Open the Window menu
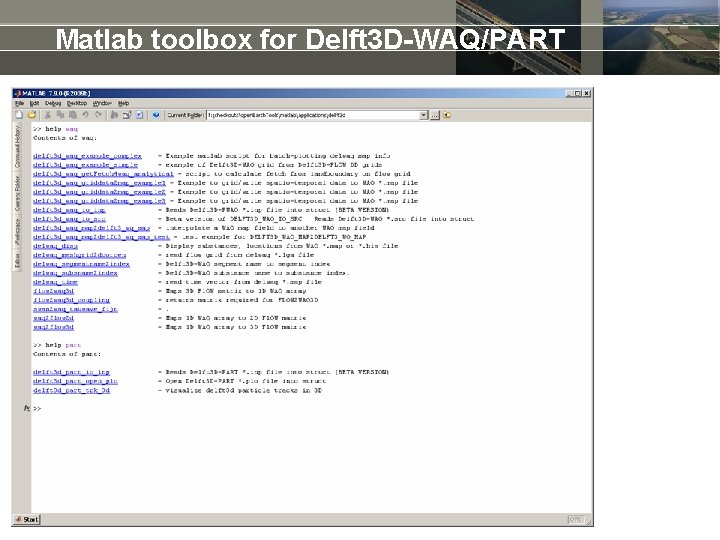 pos(102,103)
